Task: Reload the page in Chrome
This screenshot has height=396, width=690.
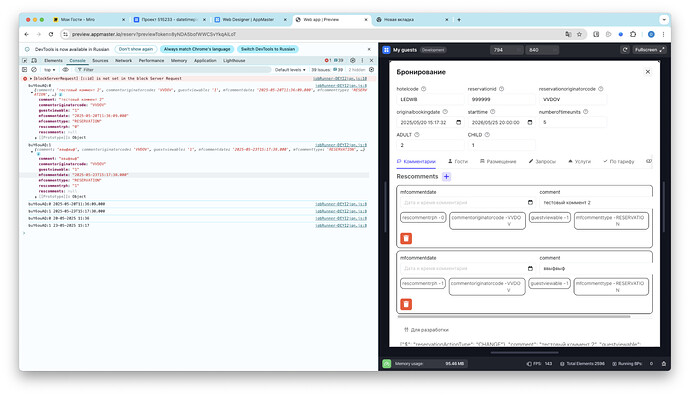Action: [51, 34]
